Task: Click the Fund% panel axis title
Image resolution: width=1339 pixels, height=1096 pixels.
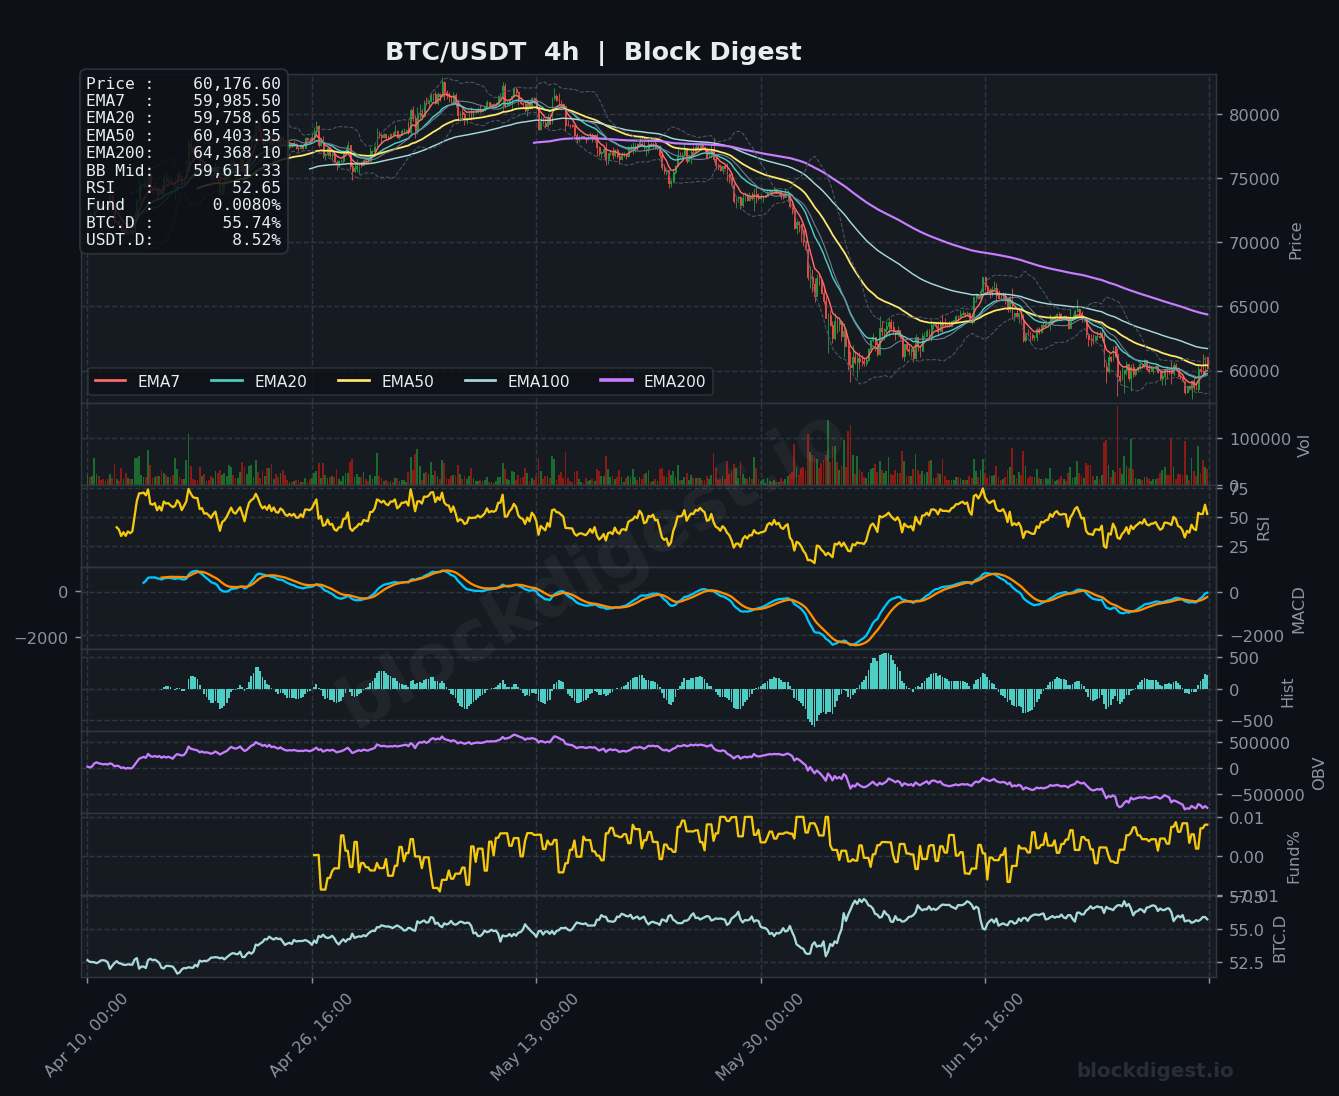Action: [x=1294, y=857]
